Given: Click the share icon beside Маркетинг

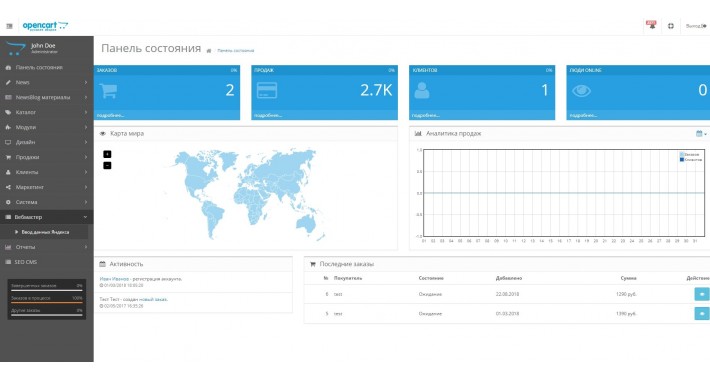Looking at the screenshot, I should coord(8,187).
